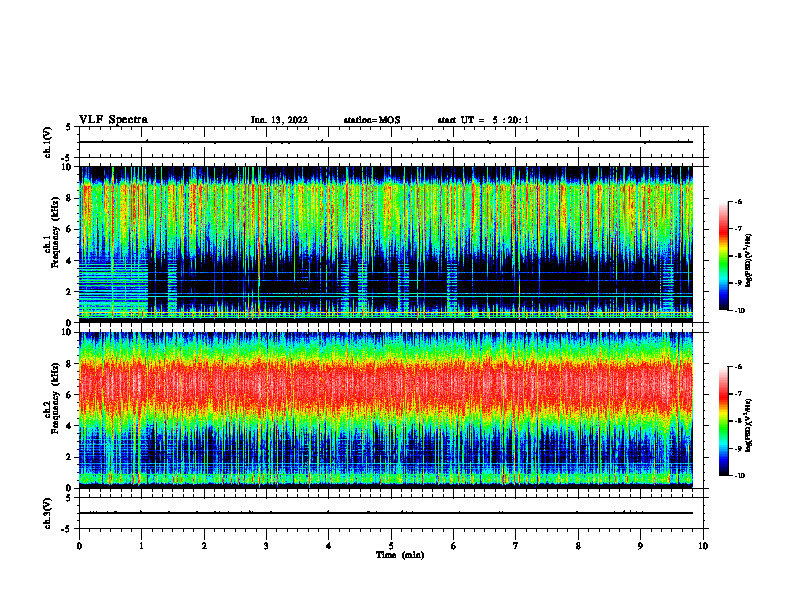Screen dimensions: 792x612
Task: Click the ch.2 frequency tick label "6"
Action: [x=69, y=395]
